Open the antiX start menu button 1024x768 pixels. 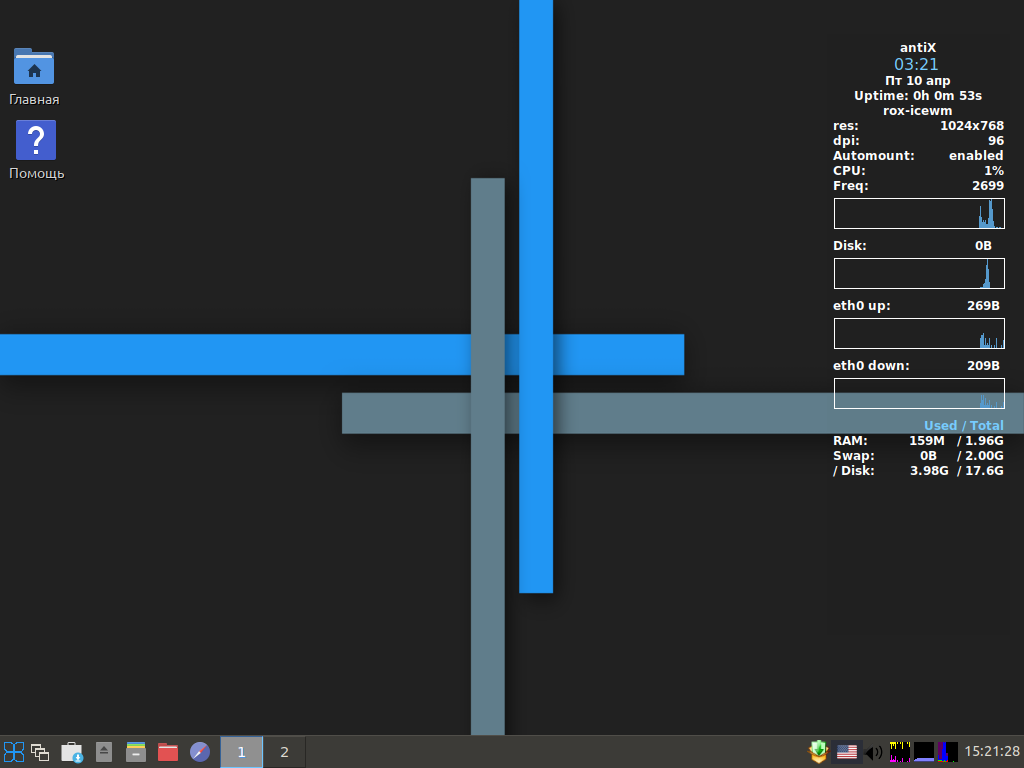(14, 752)
